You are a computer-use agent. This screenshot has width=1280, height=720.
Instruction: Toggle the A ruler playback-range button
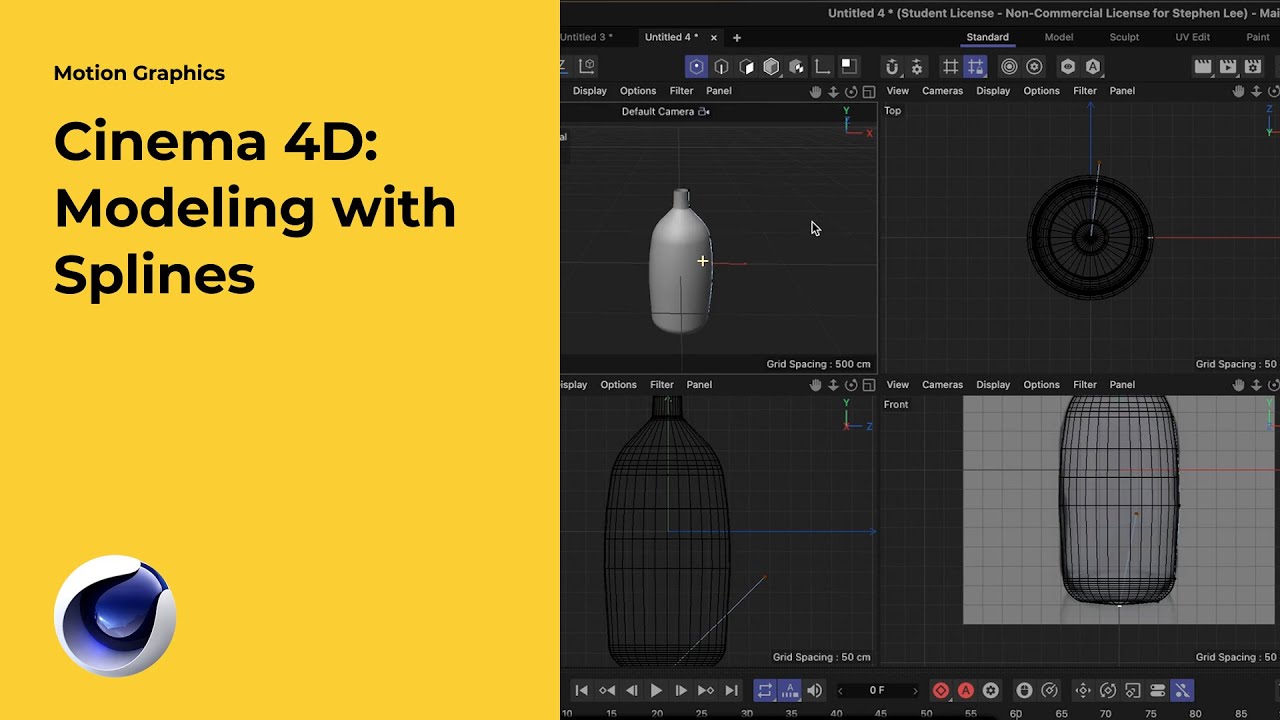tap(790, 690)
